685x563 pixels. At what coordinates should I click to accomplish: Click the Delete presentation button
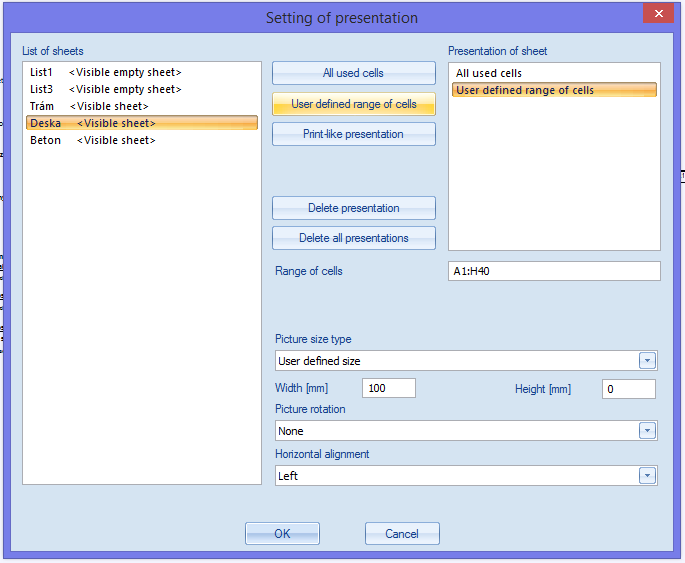click(x=353, y=208)
